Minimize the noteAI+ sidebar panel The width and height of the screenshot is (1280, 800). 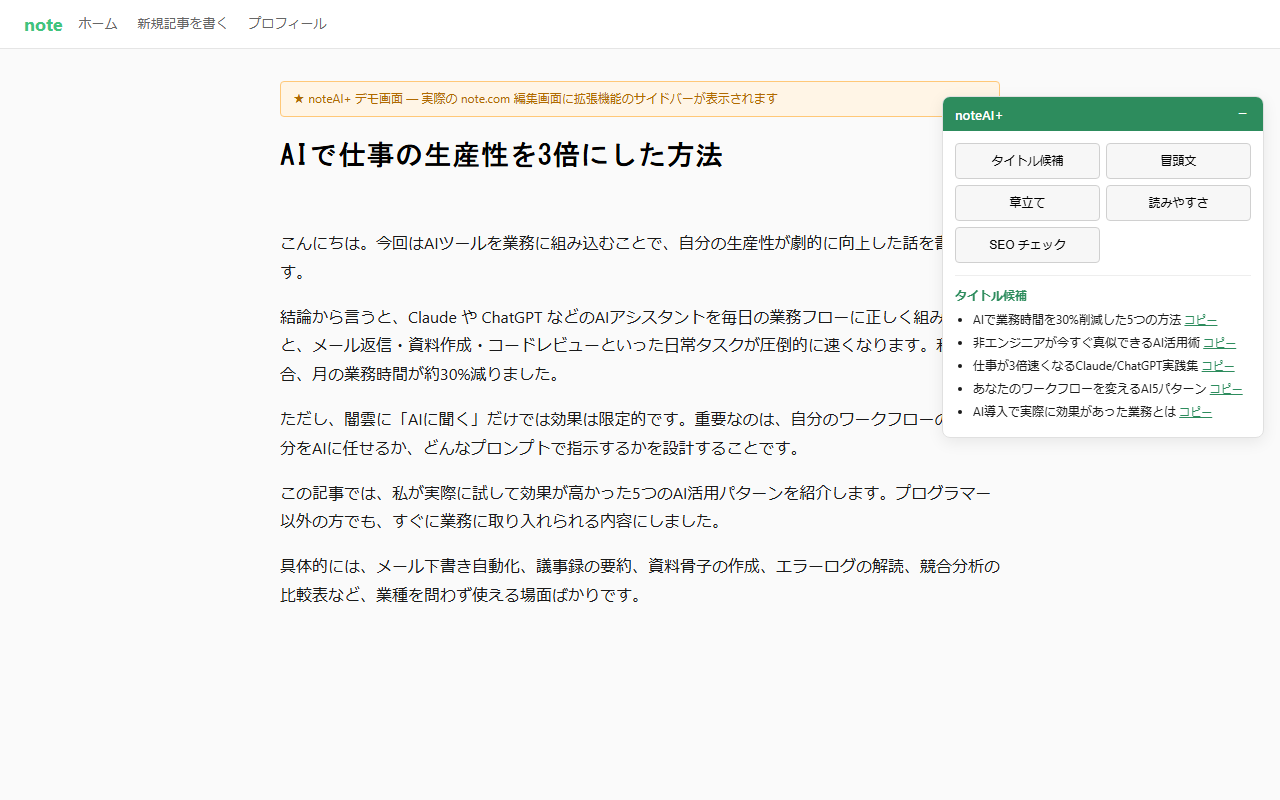[x=1242, y=114]
